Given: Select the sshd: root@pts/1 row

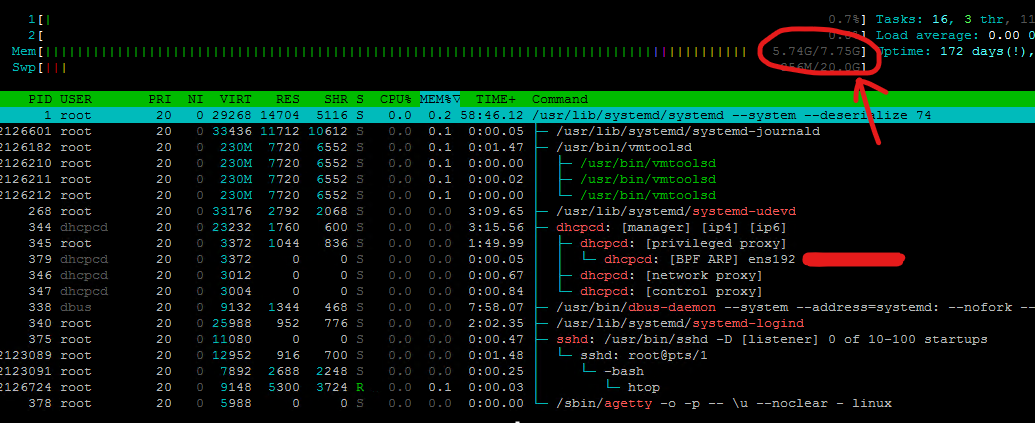Looking at the screenshot, I should tap(518, 355).
